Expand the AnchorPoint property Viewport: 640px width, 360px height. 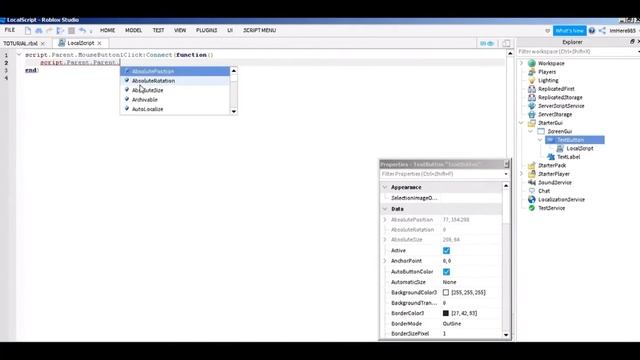[385, 260]
